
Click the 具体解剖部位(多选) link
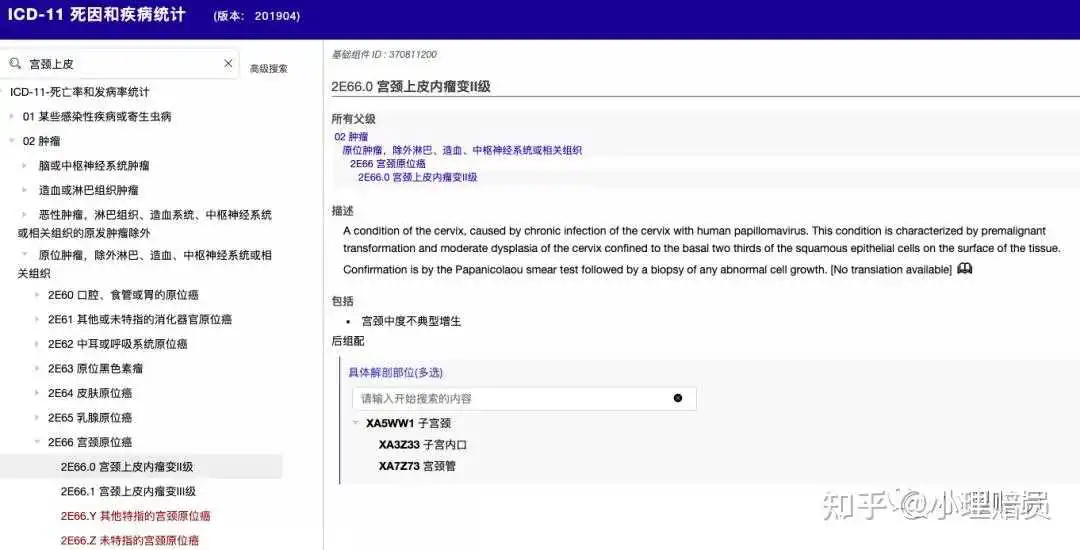click(x=395, y=372)
